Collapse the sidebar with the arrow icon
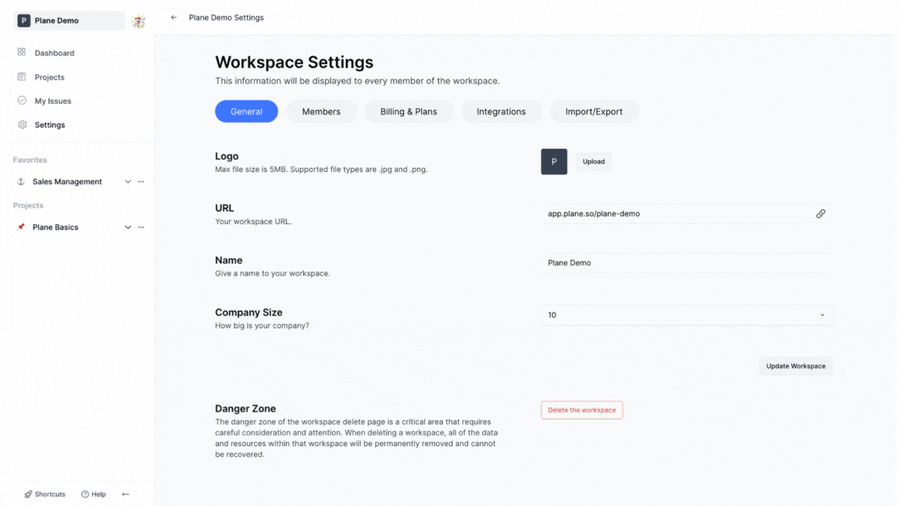 click(x=126, y=494)
